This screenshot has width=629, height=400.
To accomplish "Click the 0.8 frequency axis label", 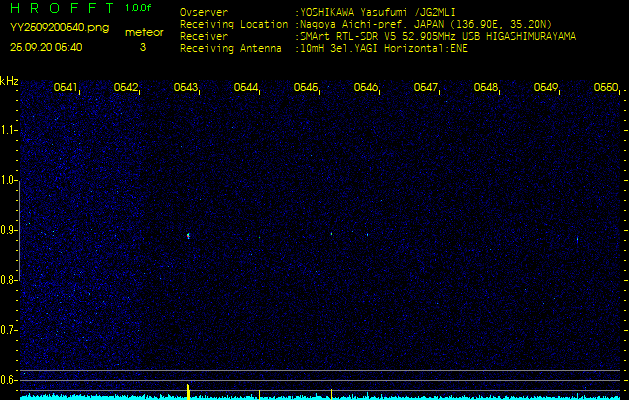I will tap(8, 280).
